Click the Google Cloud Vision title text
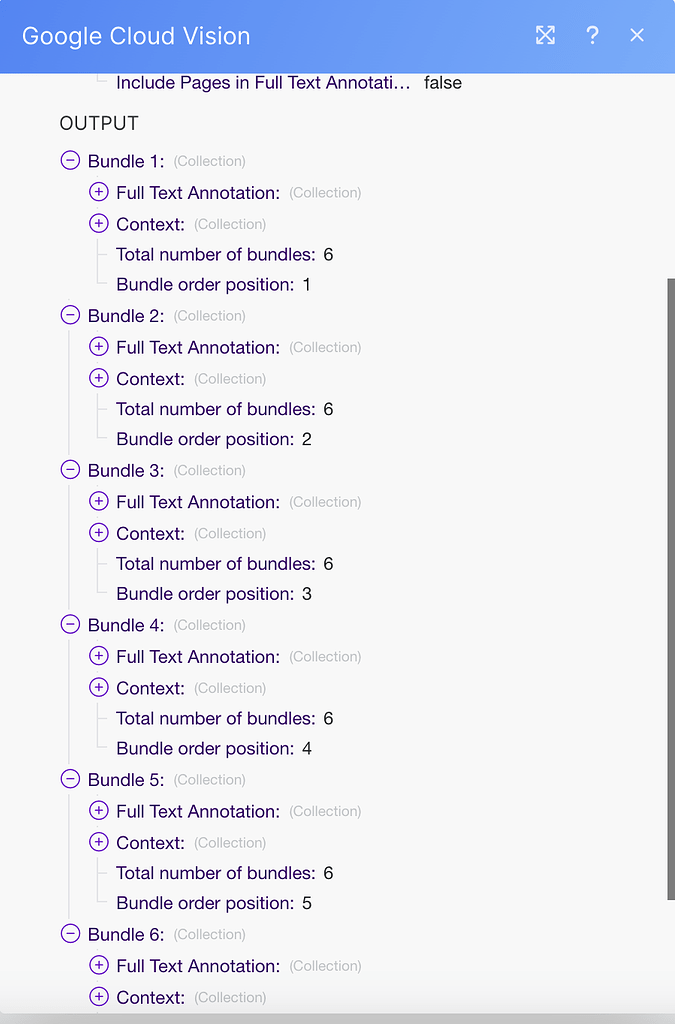 136,35
